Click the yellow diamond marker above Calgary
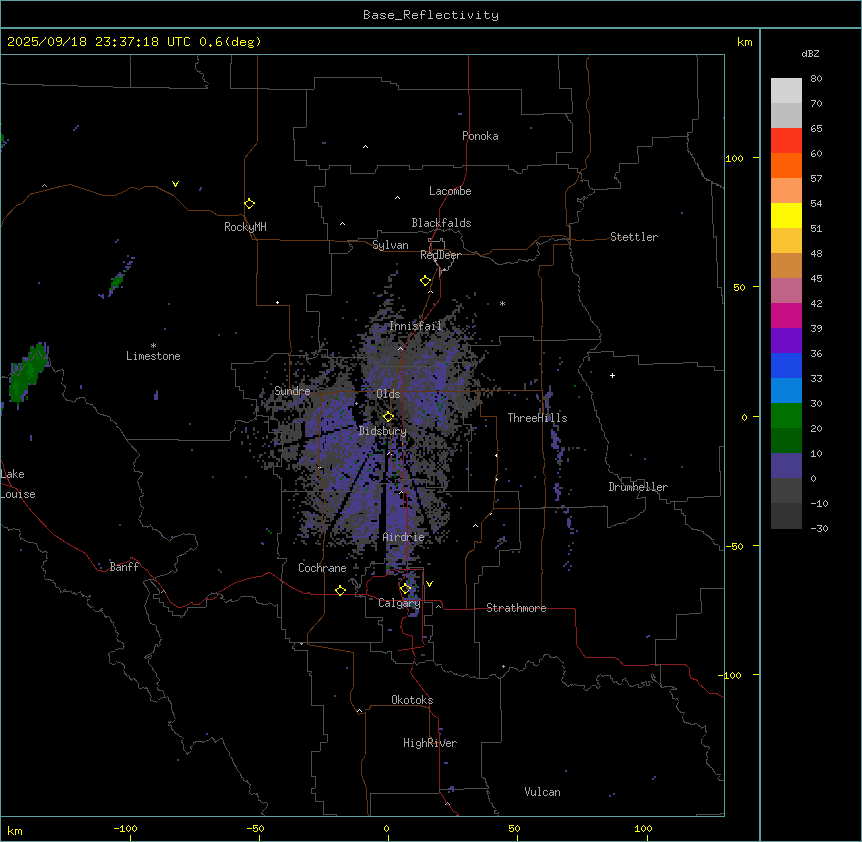The image size is (862, 842). point(405,588)
